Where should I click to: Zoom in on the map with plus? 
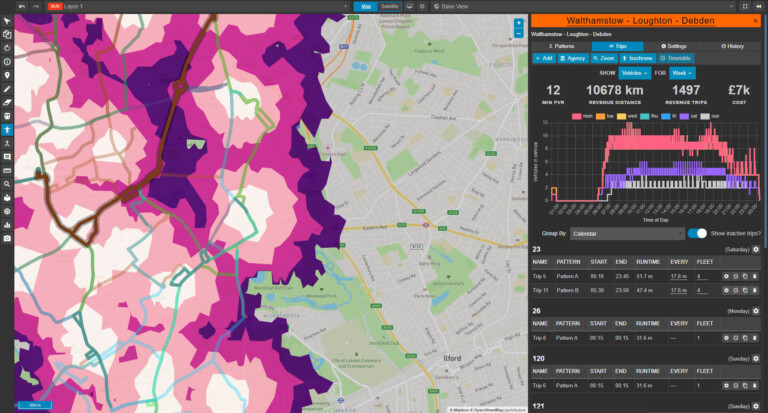(x=519, y=23)
